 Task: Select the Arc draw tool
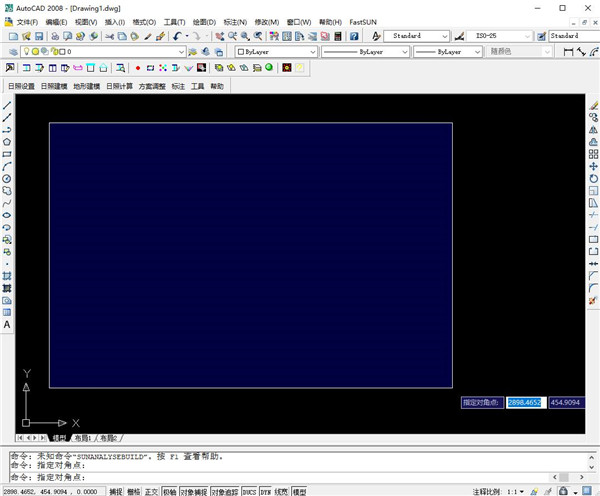click(x=7, y=166)
